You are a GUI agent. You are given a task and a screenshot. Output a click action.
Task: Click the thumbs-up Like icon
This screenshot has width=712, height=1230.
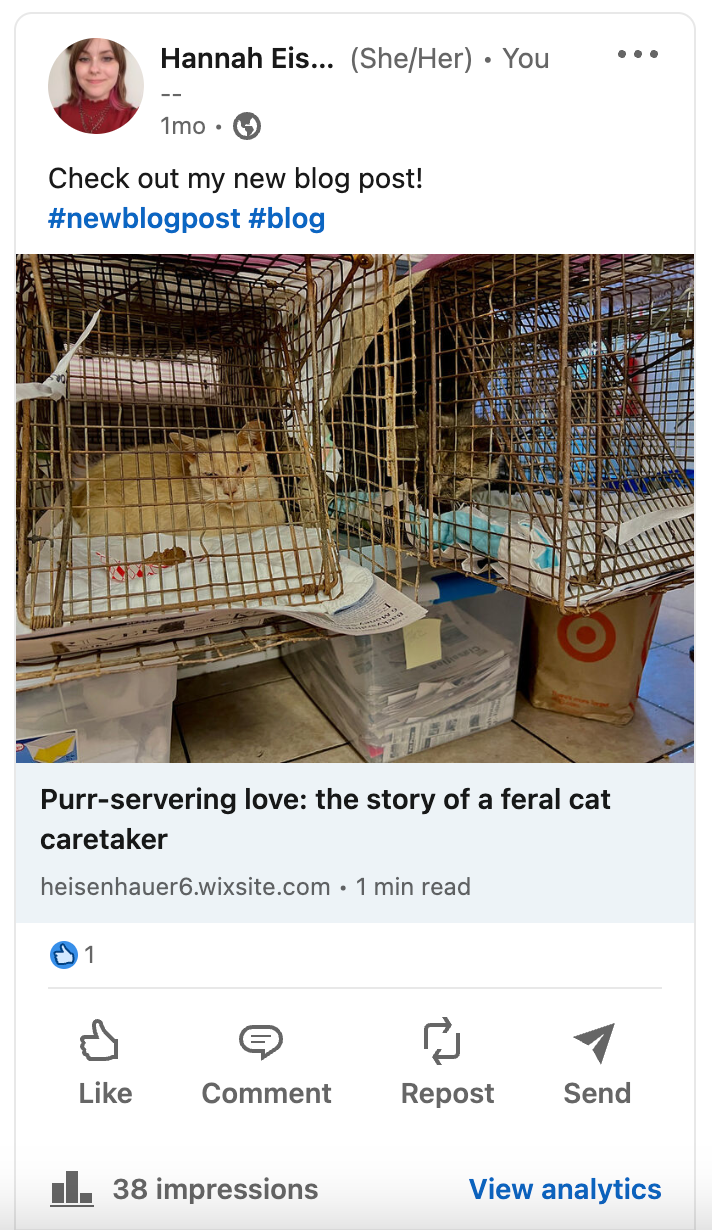pyautogui.click(x=100, y=1041)
